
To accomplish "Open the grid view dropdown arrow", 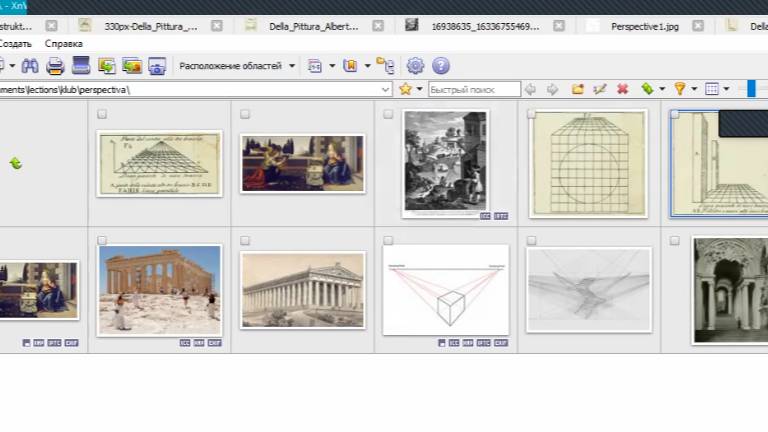I will tap(726, 89).
